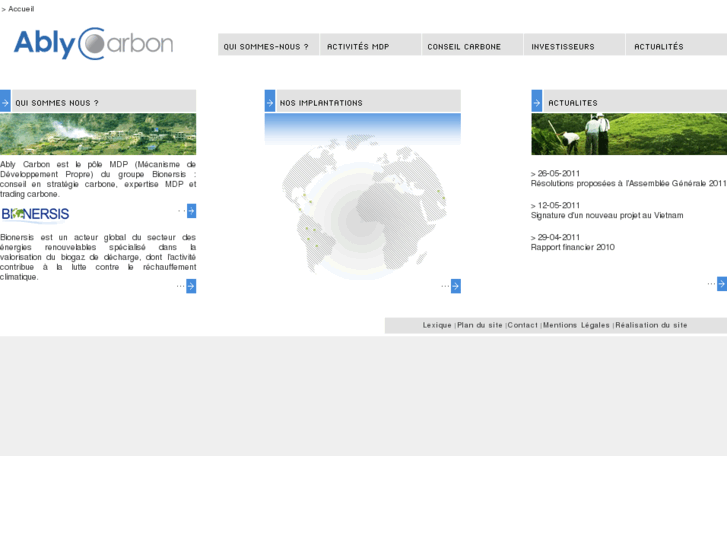This screenshot has width=727, height=545.
Task: Open the Activités MDP menu
Action: (370, 45)
